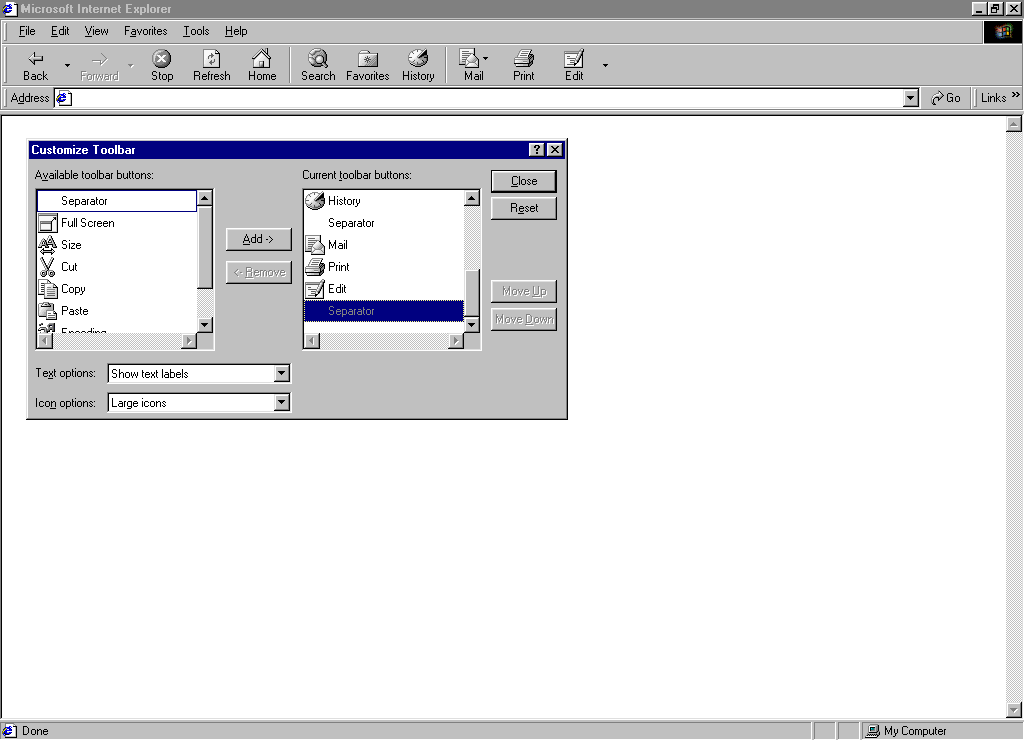Click the Forward toolbar button
1024x740 pixels.
tap(99, 65)
